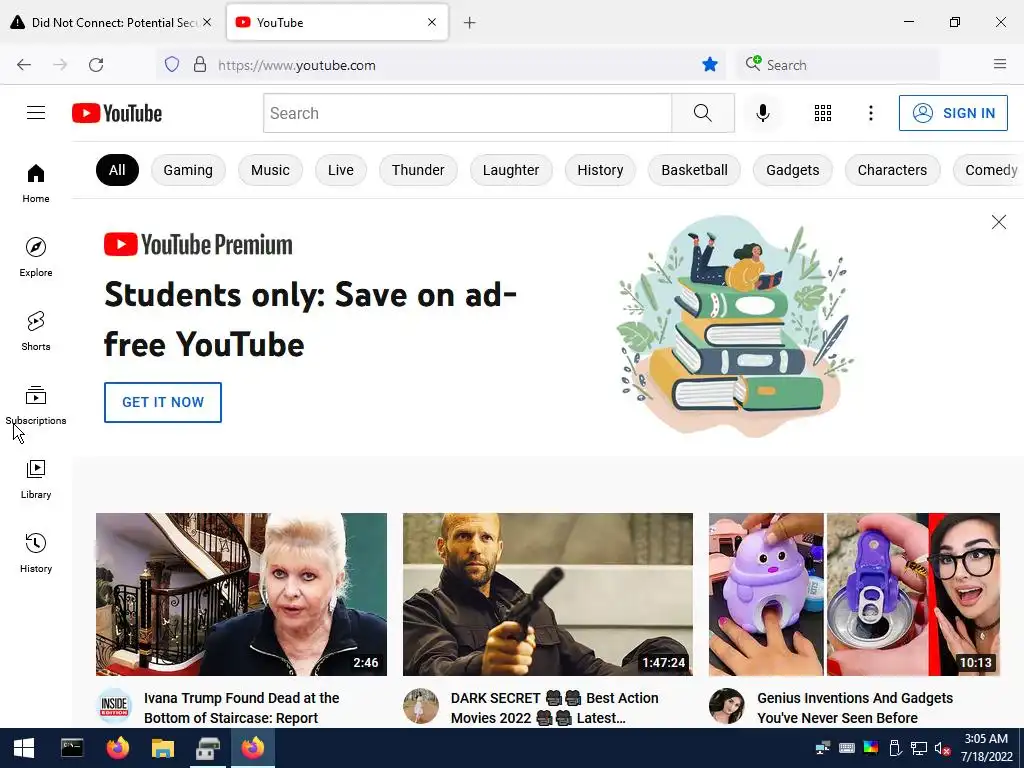1024x768 pixels.
Task: Click first Firefox icon in taskbar
Action: pos(118,748)
